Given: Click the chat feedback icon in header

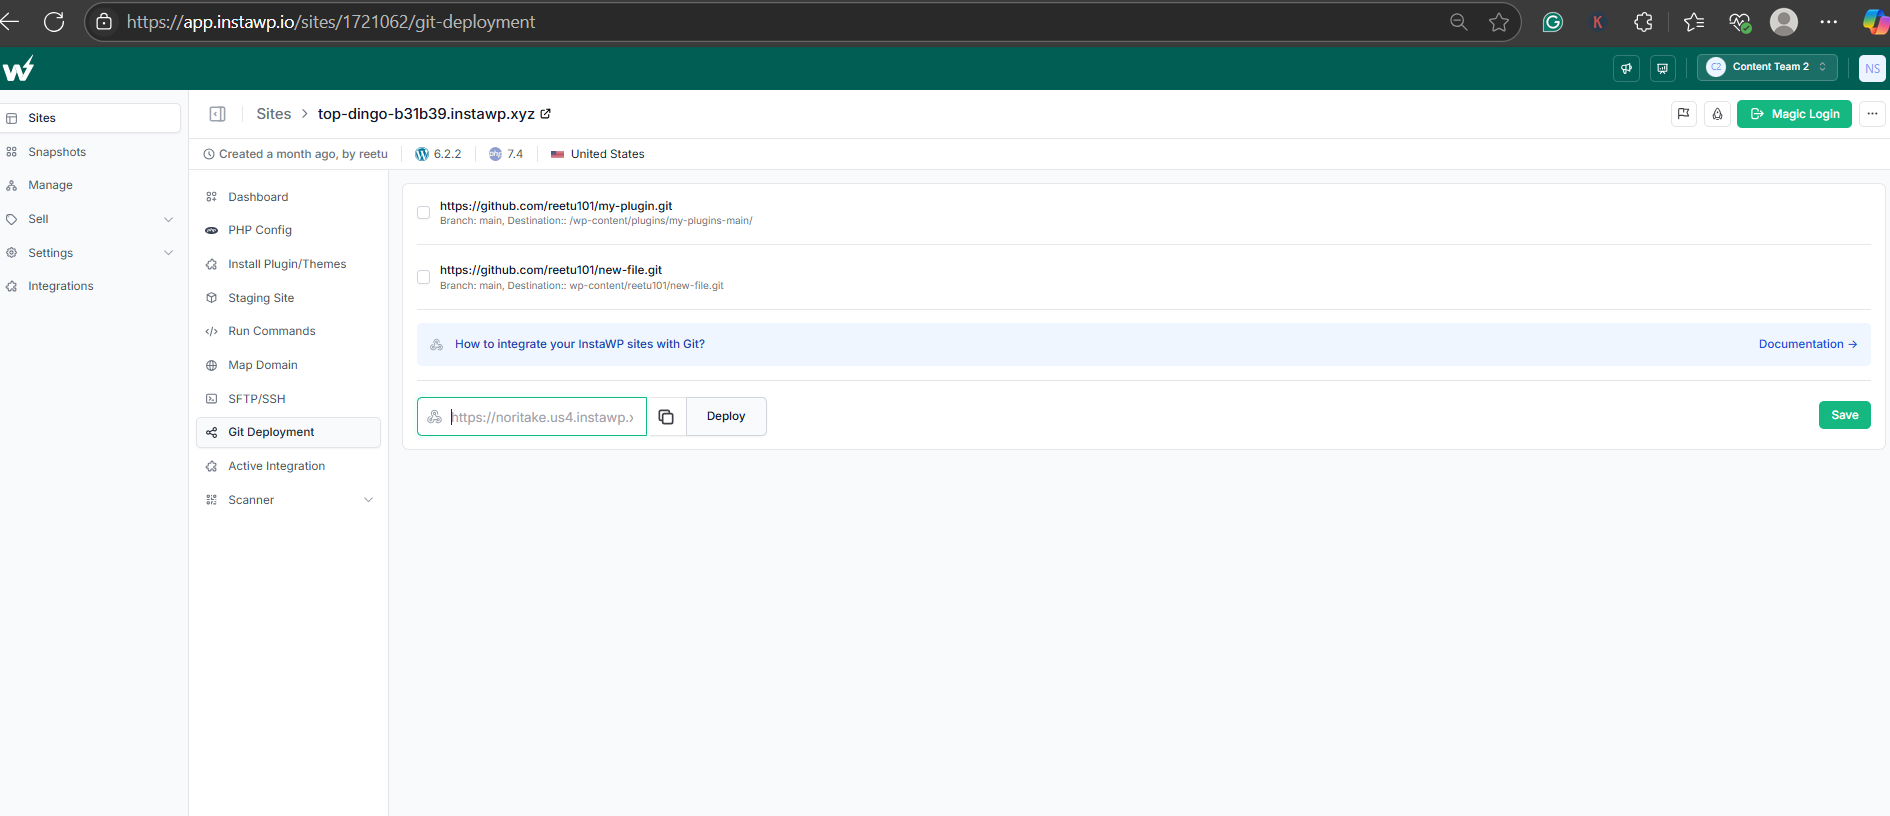Looking at the screenshot, I should click(1662, 68).
